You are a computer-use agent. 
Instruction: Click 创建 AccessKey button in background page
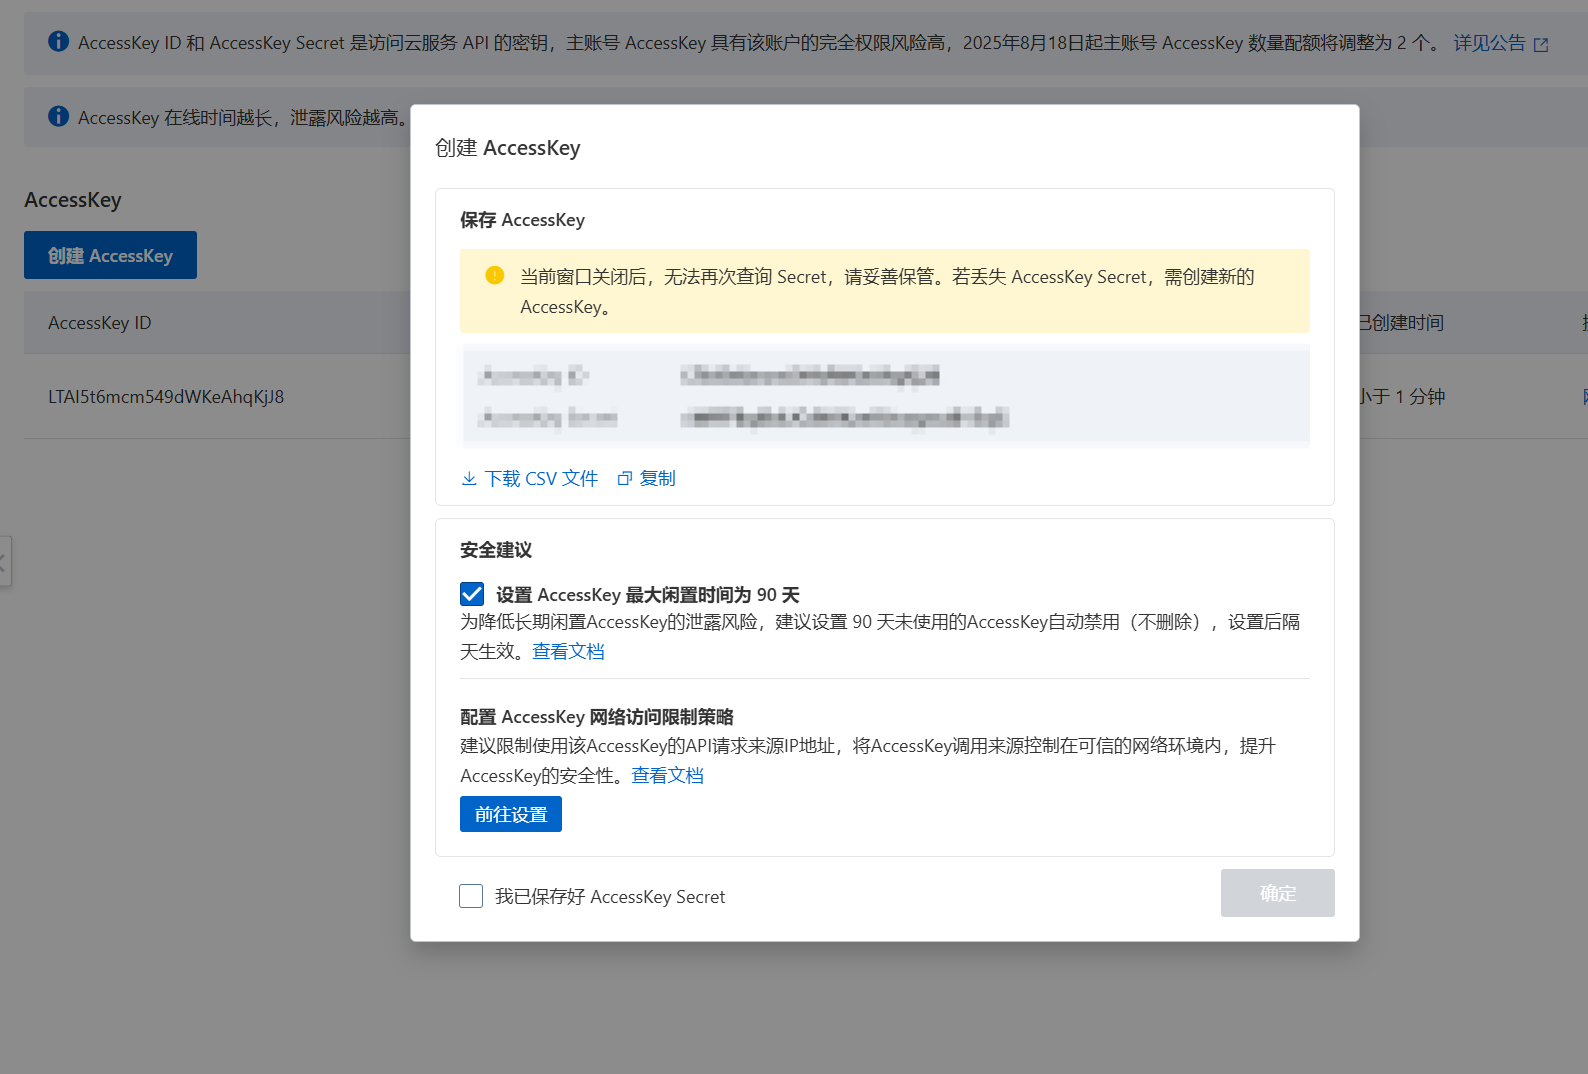(110, 255)
